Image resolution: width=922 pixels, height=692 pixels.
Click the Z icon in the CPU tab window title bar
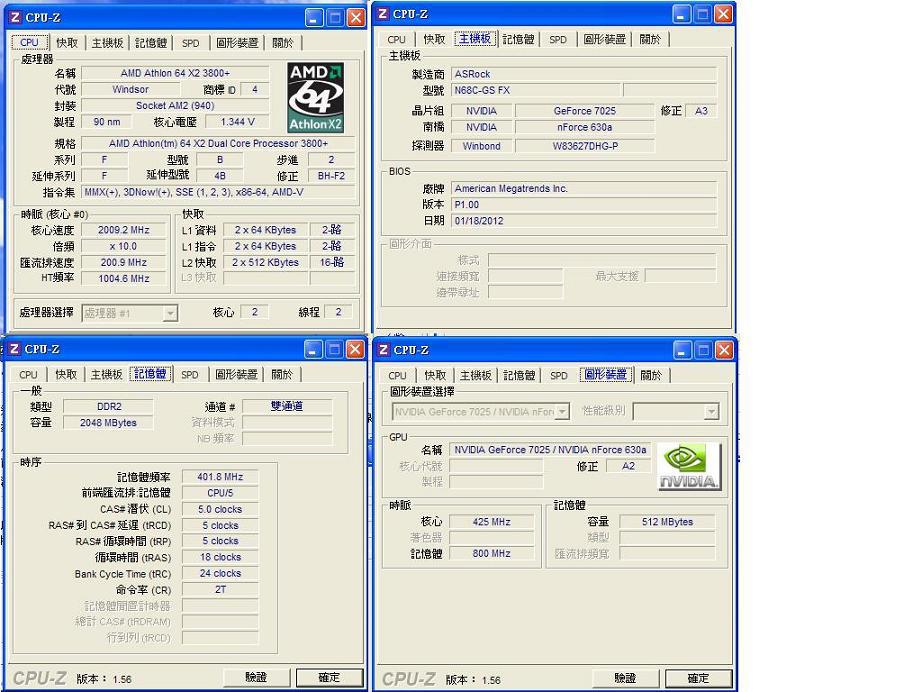click(x=15, y=17)
